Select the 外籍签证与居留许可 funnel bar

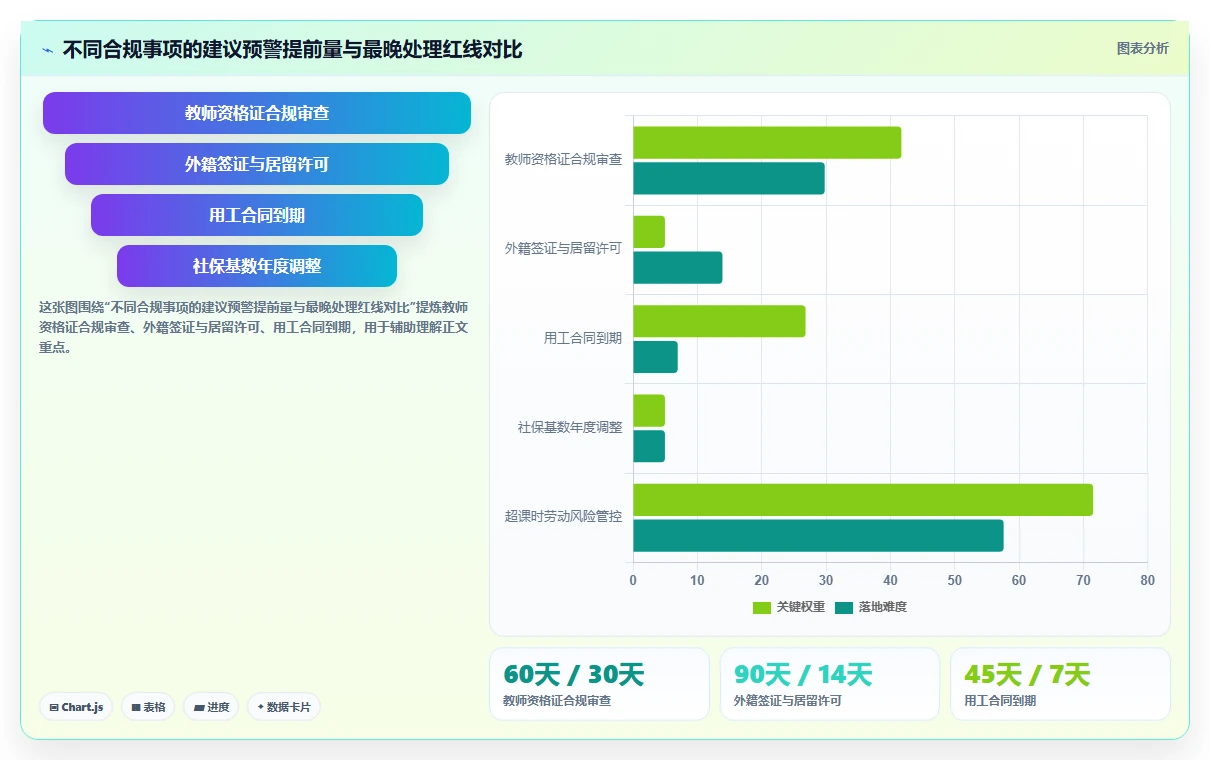(x=257, y=164)
